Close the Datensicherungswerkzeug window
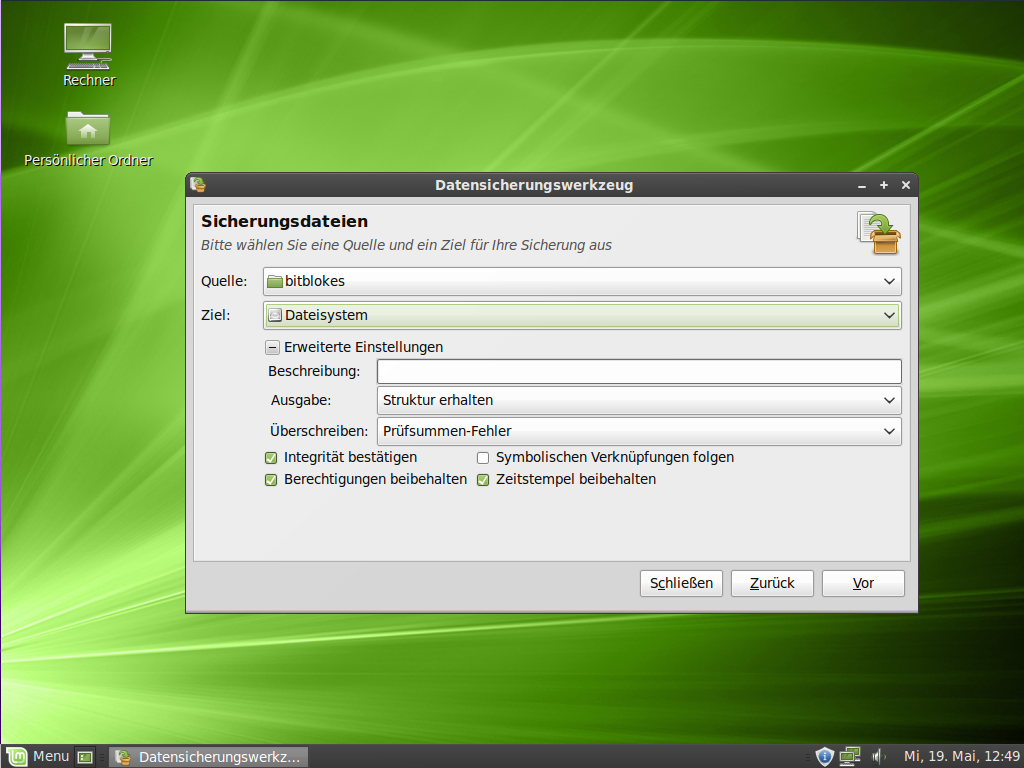The width and height of the screenshot is (1024, 768). point(906,185)
